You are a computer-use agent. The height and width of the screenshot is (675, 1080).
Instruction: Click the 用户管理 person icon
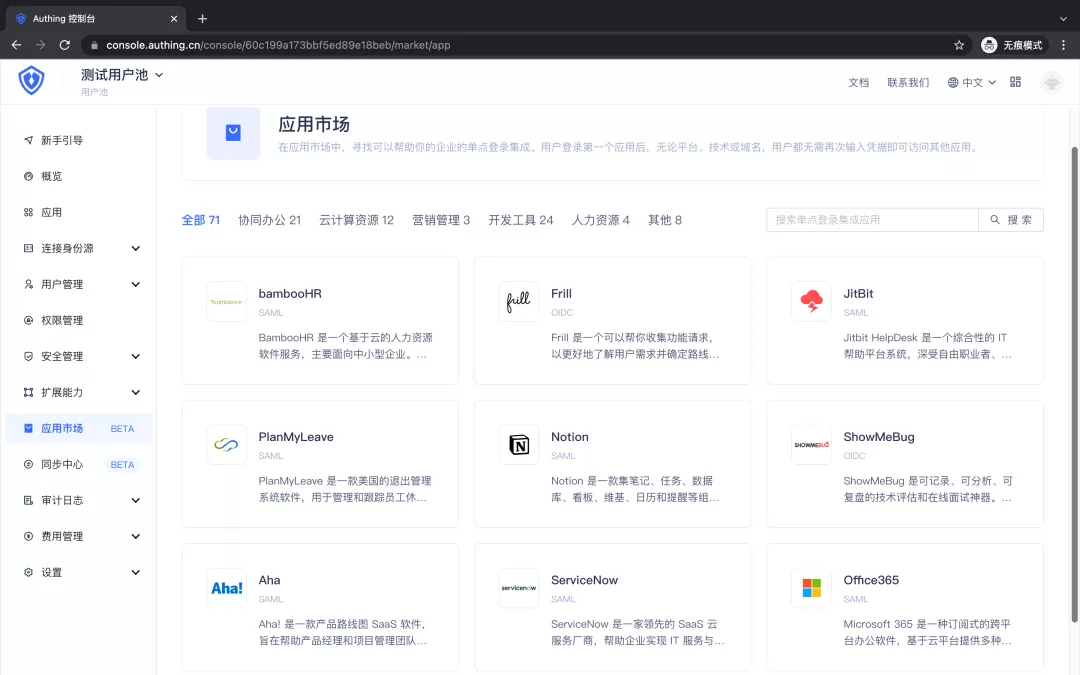point(28,284)
